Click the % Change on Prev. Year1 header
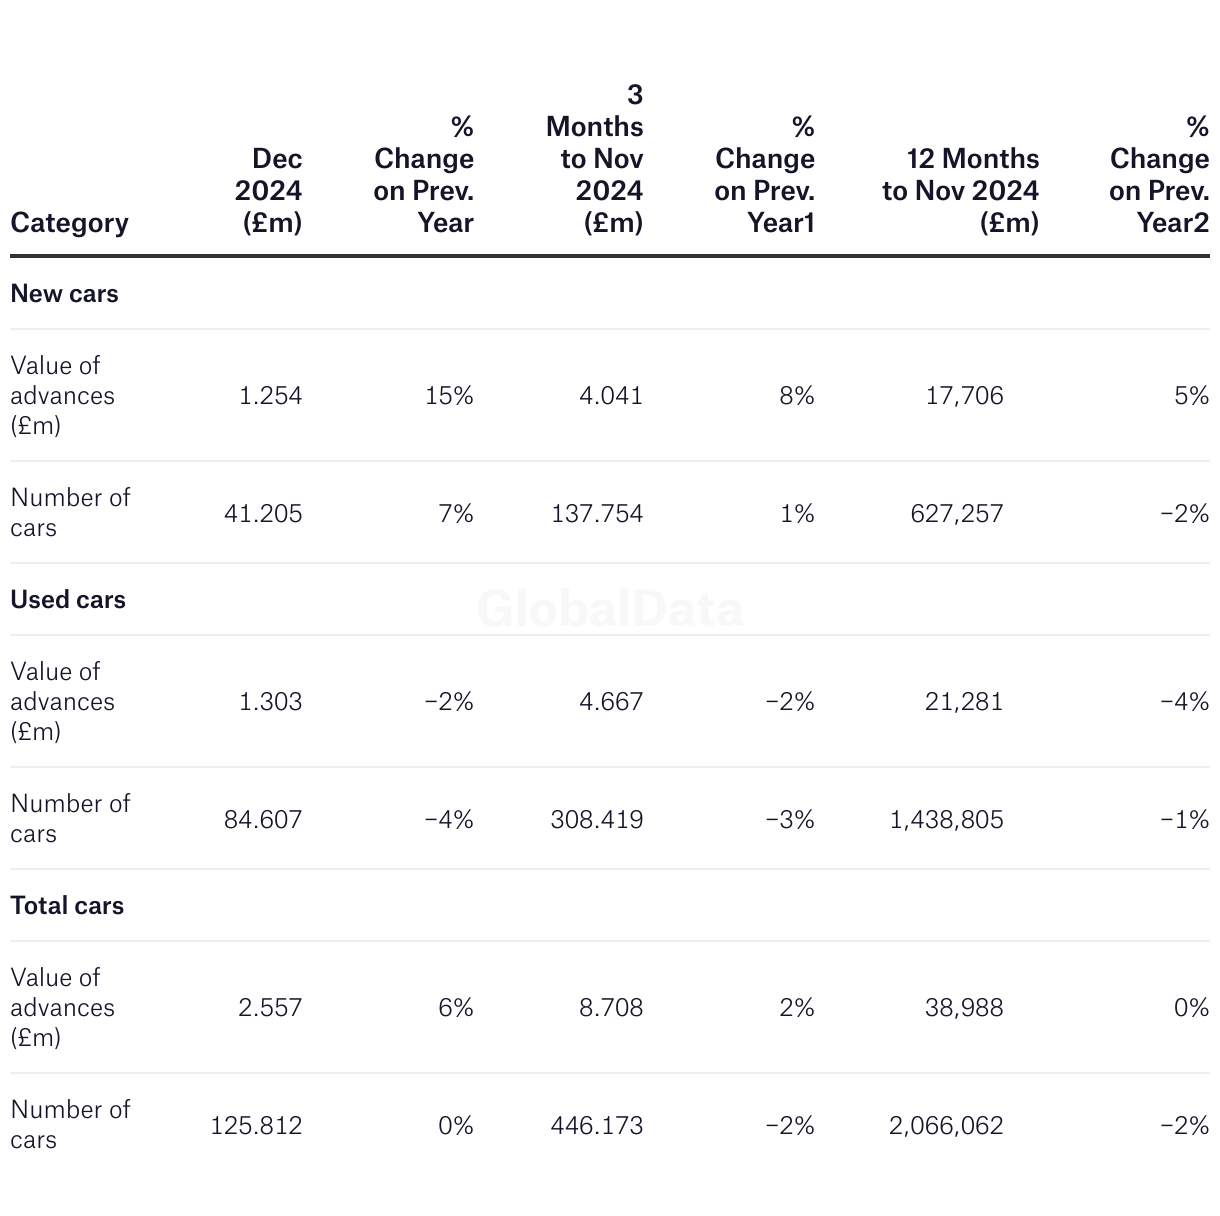The height and width of the screenshot is (1216, 1220). 765,174
